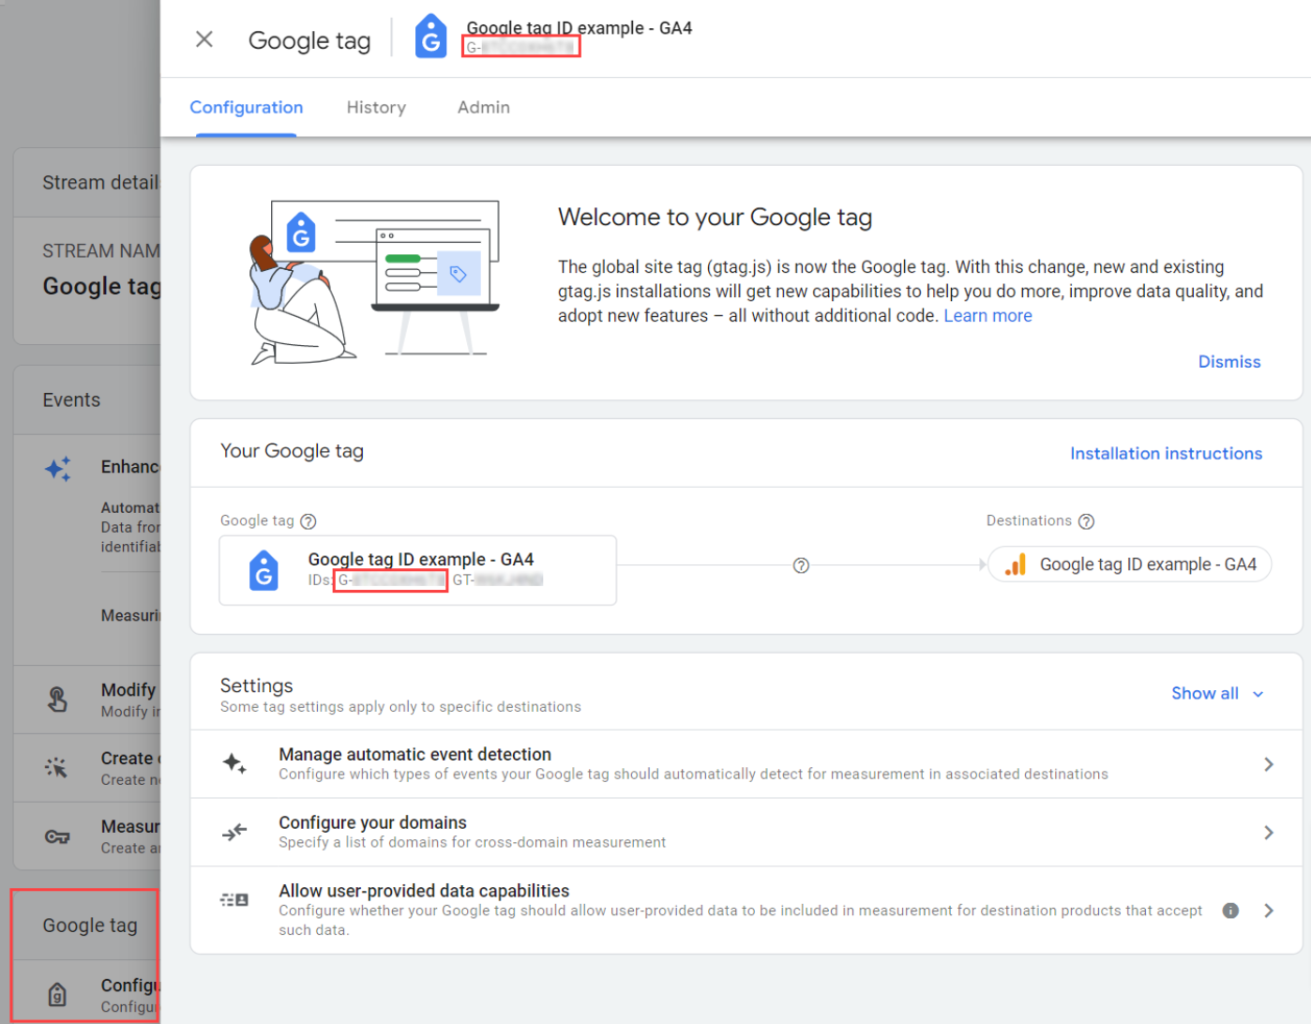Open Installation instructions link

pyautogui.click(x=1166, y=454)
